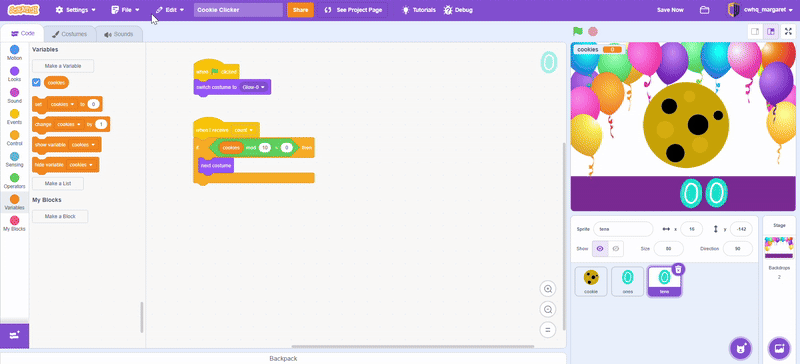Switch to the Costumes tab
Image resolution: width=800 pixels, height=364 pixels.
tap(70, 34)
